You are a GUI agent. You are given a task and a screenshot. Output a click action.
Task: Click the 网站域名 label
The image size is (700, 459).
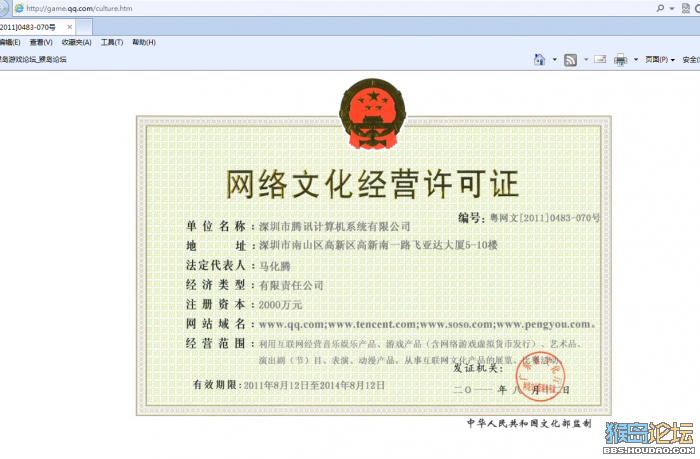[x=216, y=324]
